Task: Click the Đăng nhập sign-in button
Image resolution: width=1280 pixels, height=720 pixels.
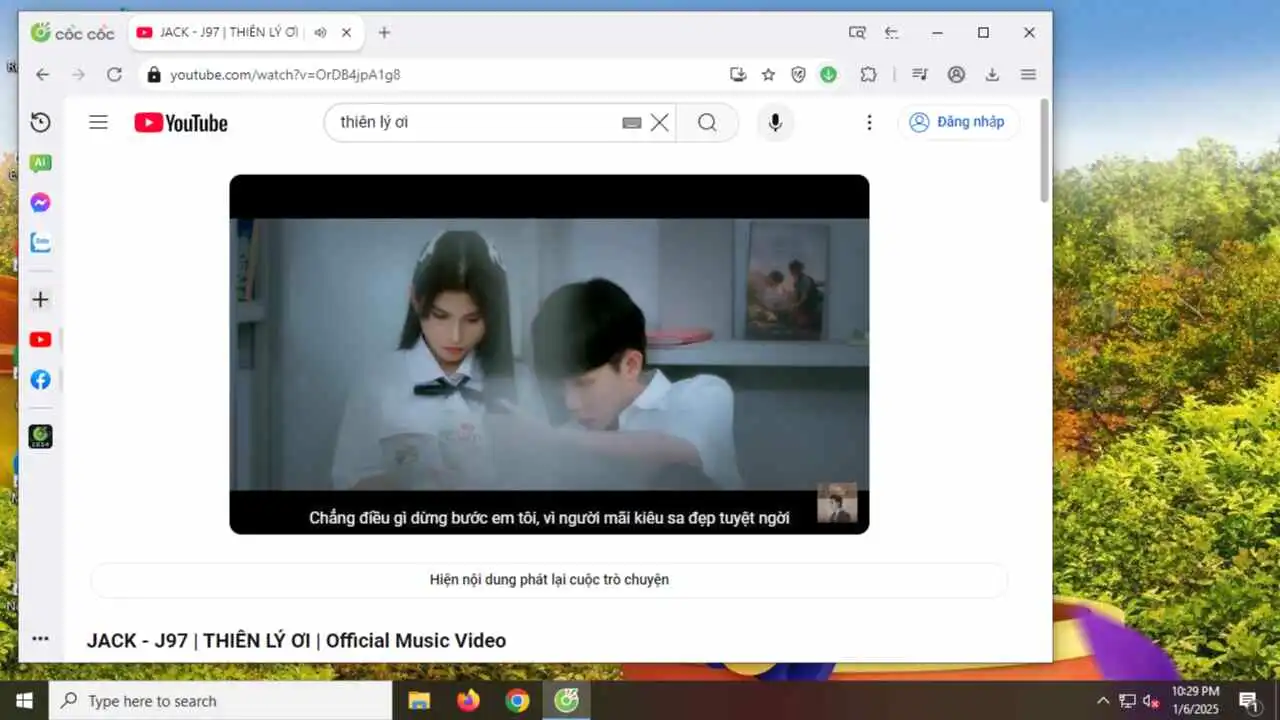Action: (958, 122)
